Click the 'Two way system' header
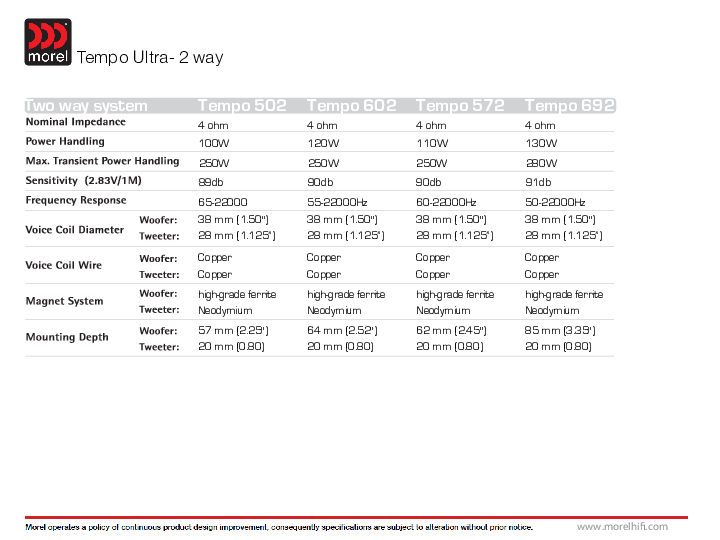Image resolution: width=720 pixels, height=540 pixels. click(x=86, y=106)
